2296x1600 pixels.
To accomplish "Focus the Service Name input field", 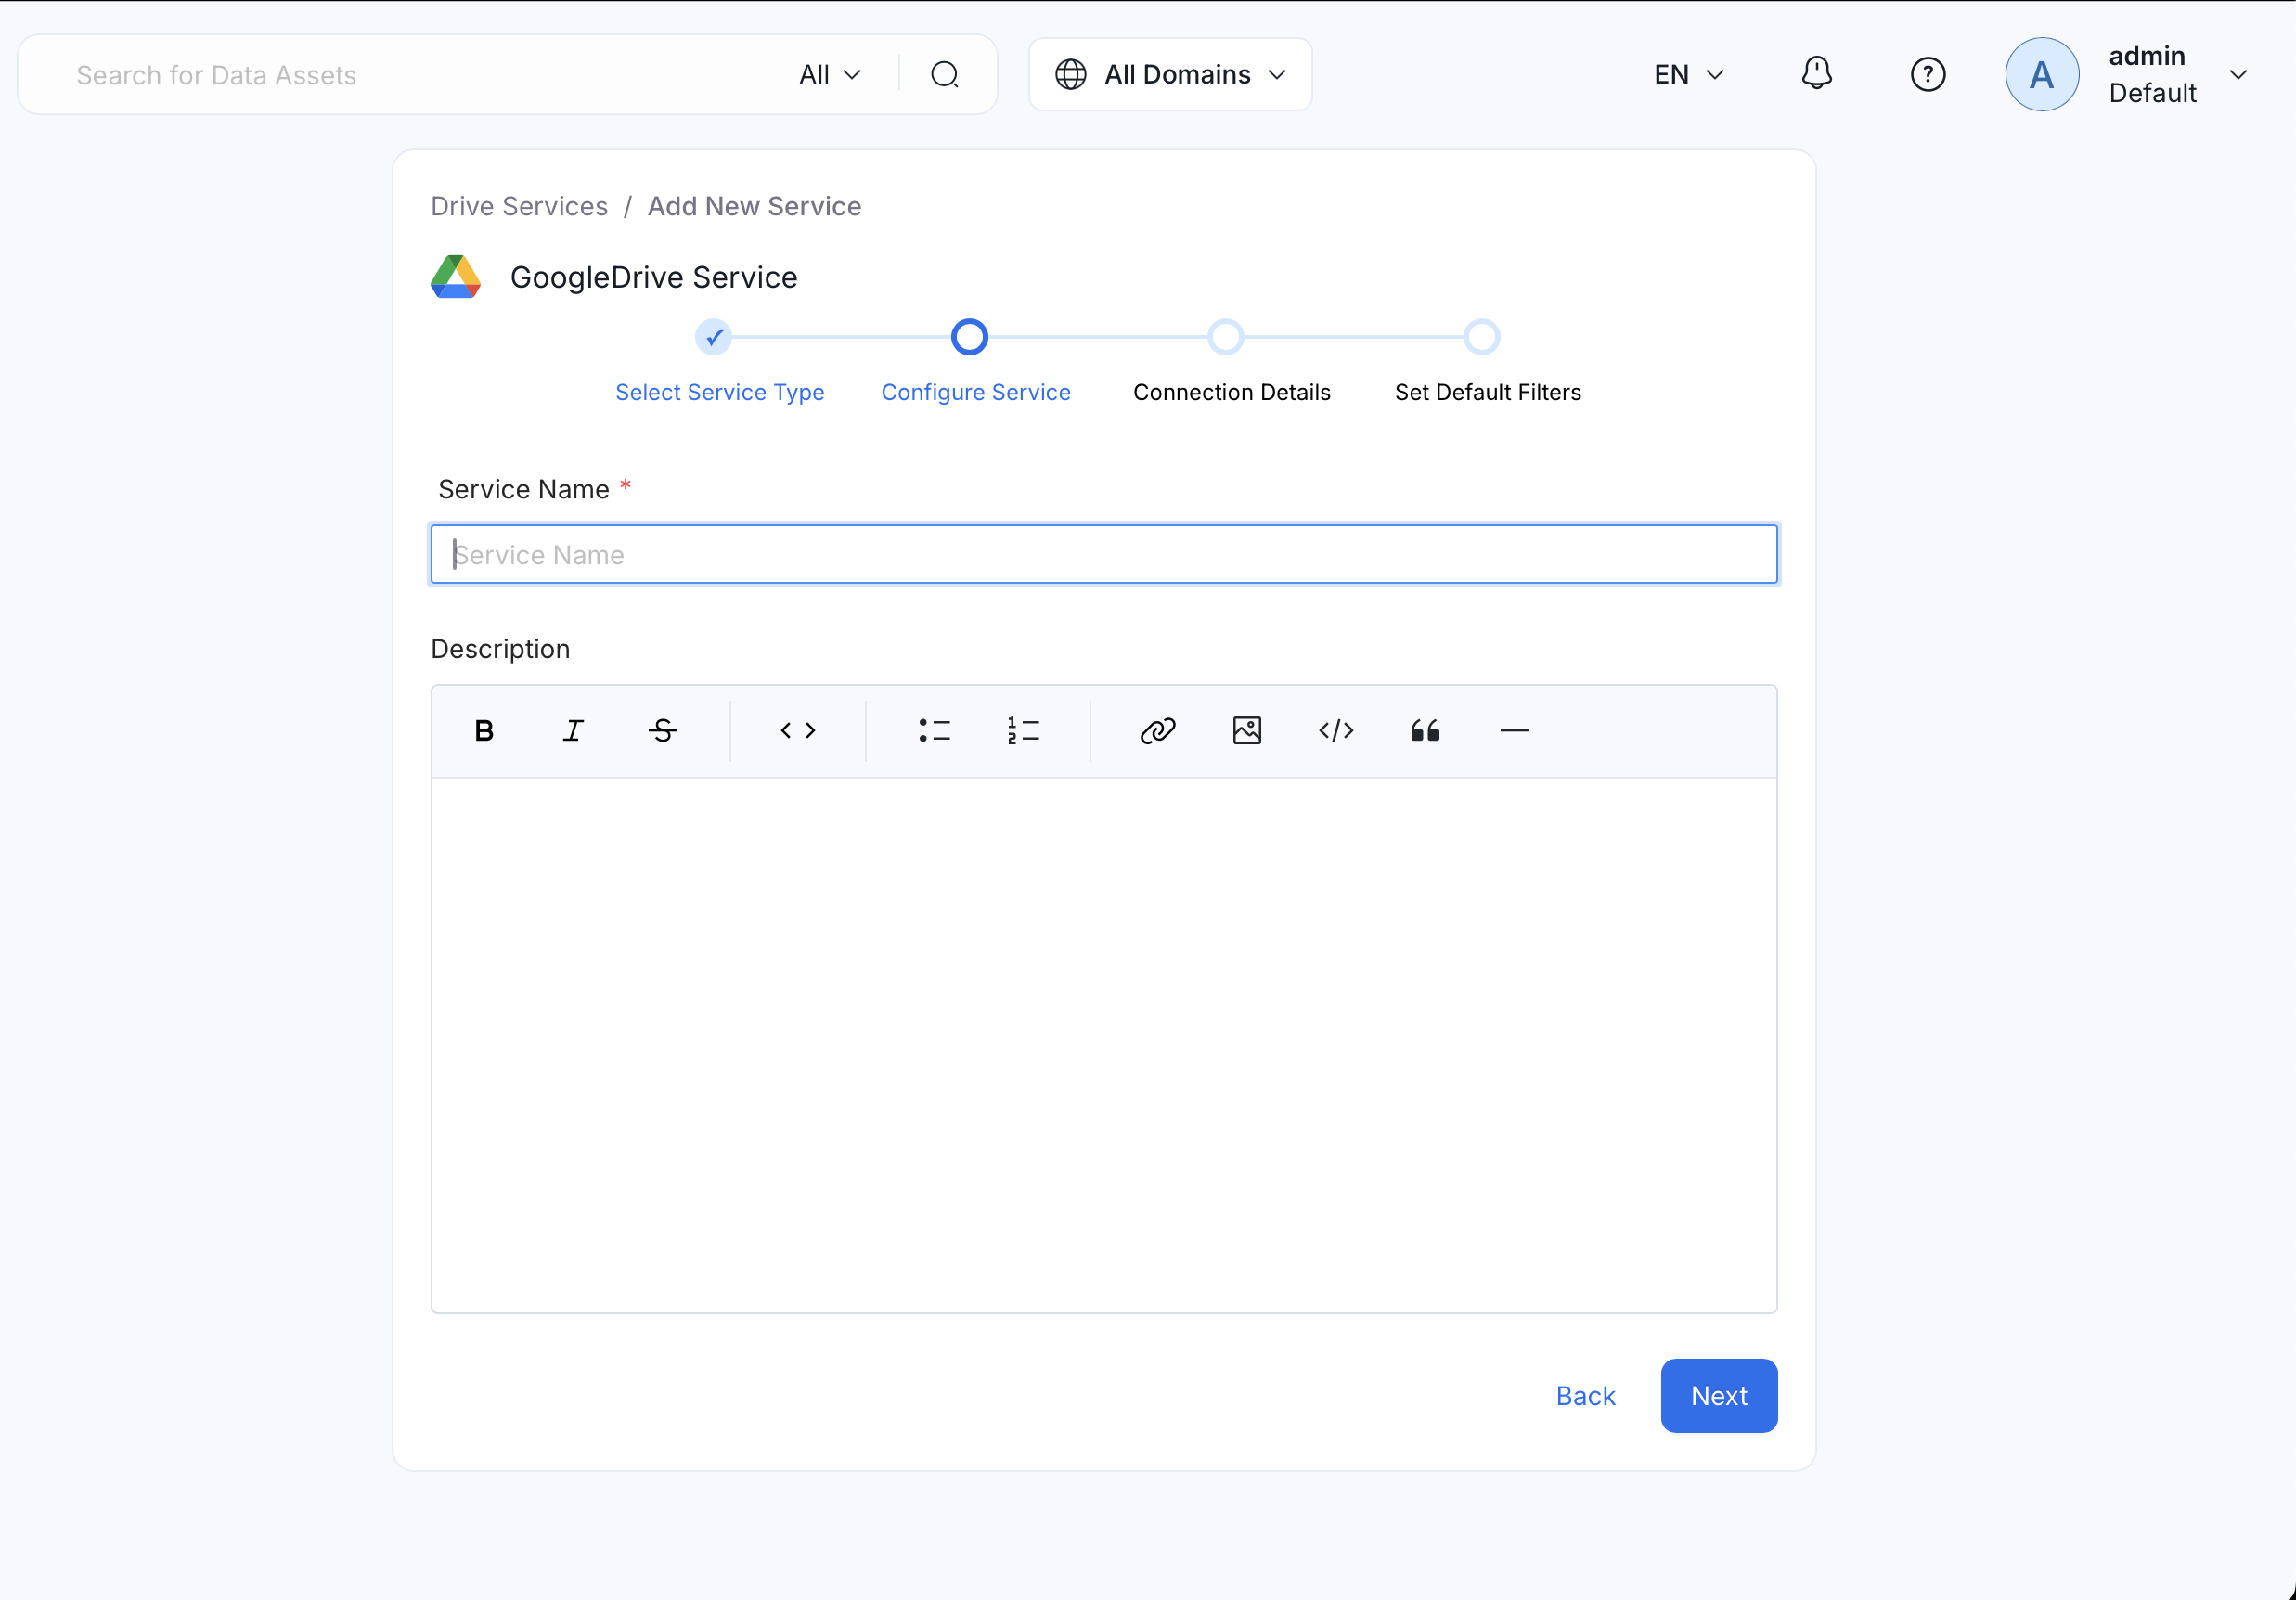I will [x=1103, y=554].
